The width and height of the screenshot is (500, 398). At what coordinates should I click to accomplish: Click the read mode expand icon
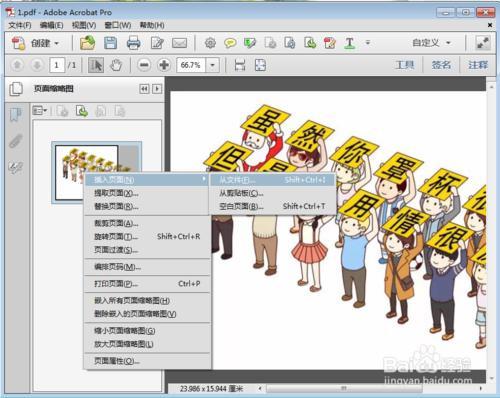coord(482,43)
